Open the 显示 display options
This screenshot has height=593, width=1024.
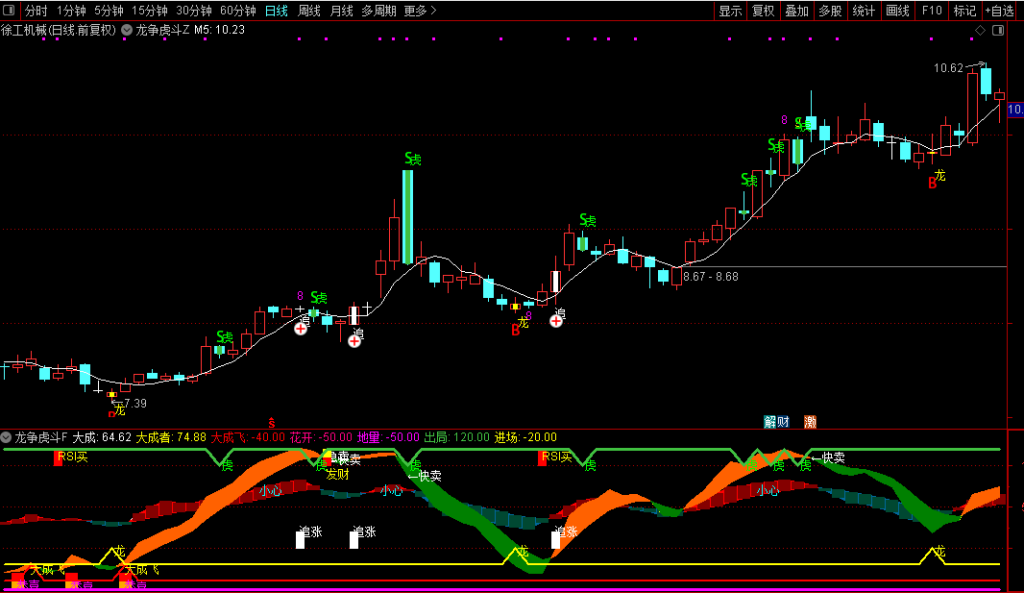coord(730,11)
